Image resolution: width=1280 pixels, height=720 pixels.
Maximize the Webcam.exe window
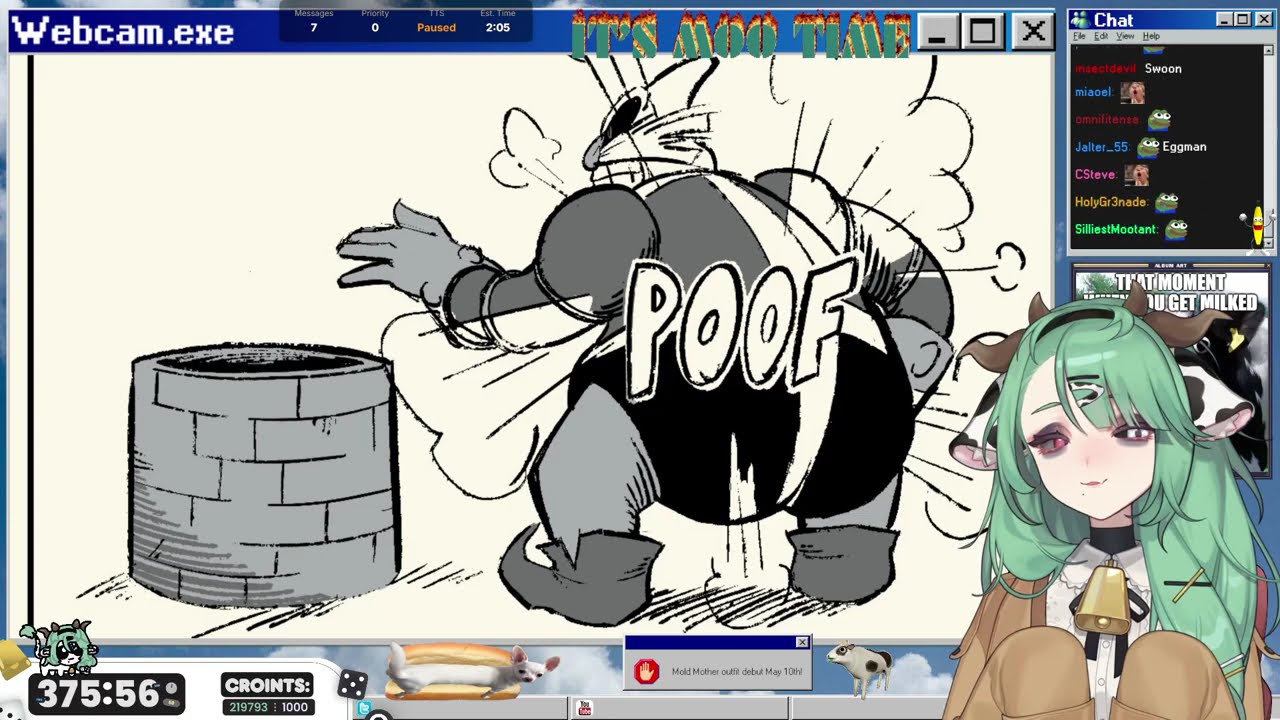point(983,32)
